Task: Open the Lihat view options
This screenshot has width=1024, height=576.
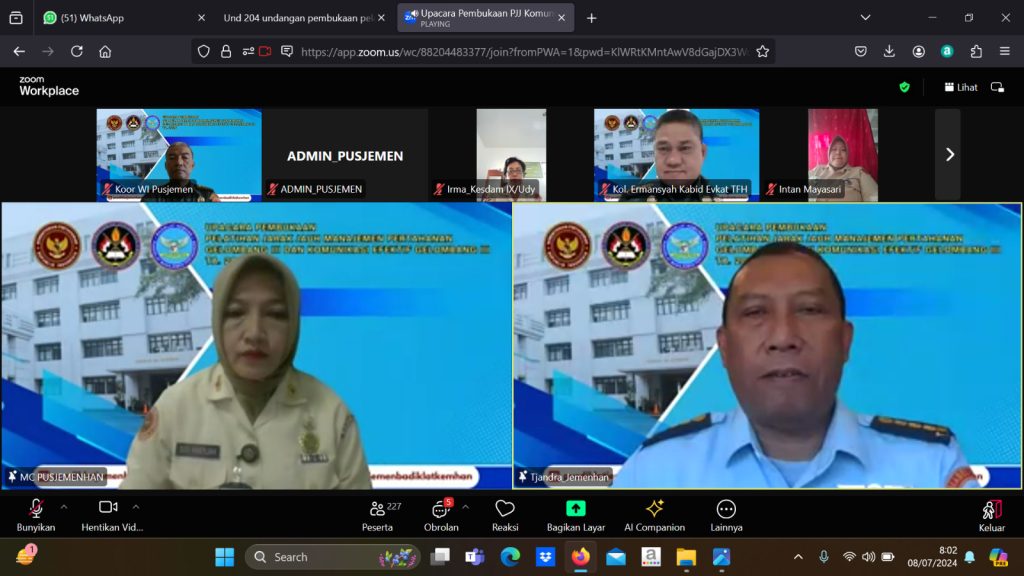Action: 961,87
